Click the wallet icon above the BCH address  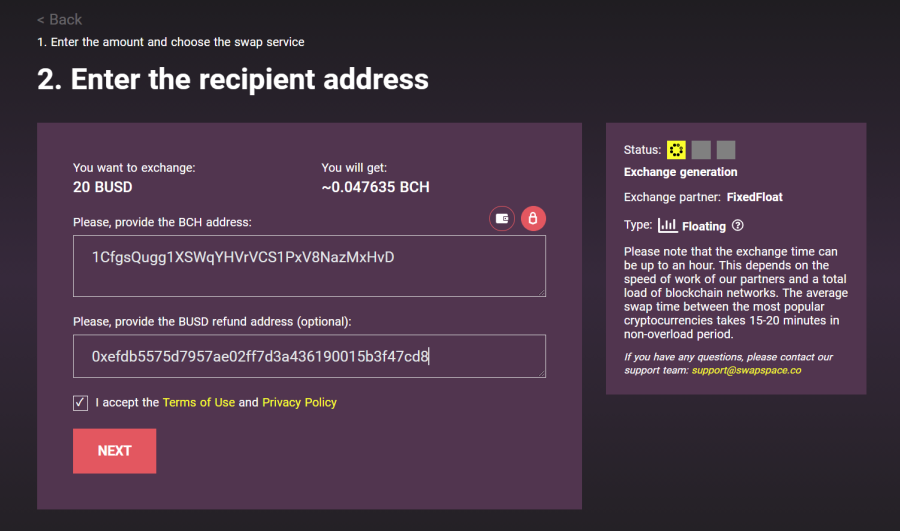pyautogui.click(x=502, y=219)
